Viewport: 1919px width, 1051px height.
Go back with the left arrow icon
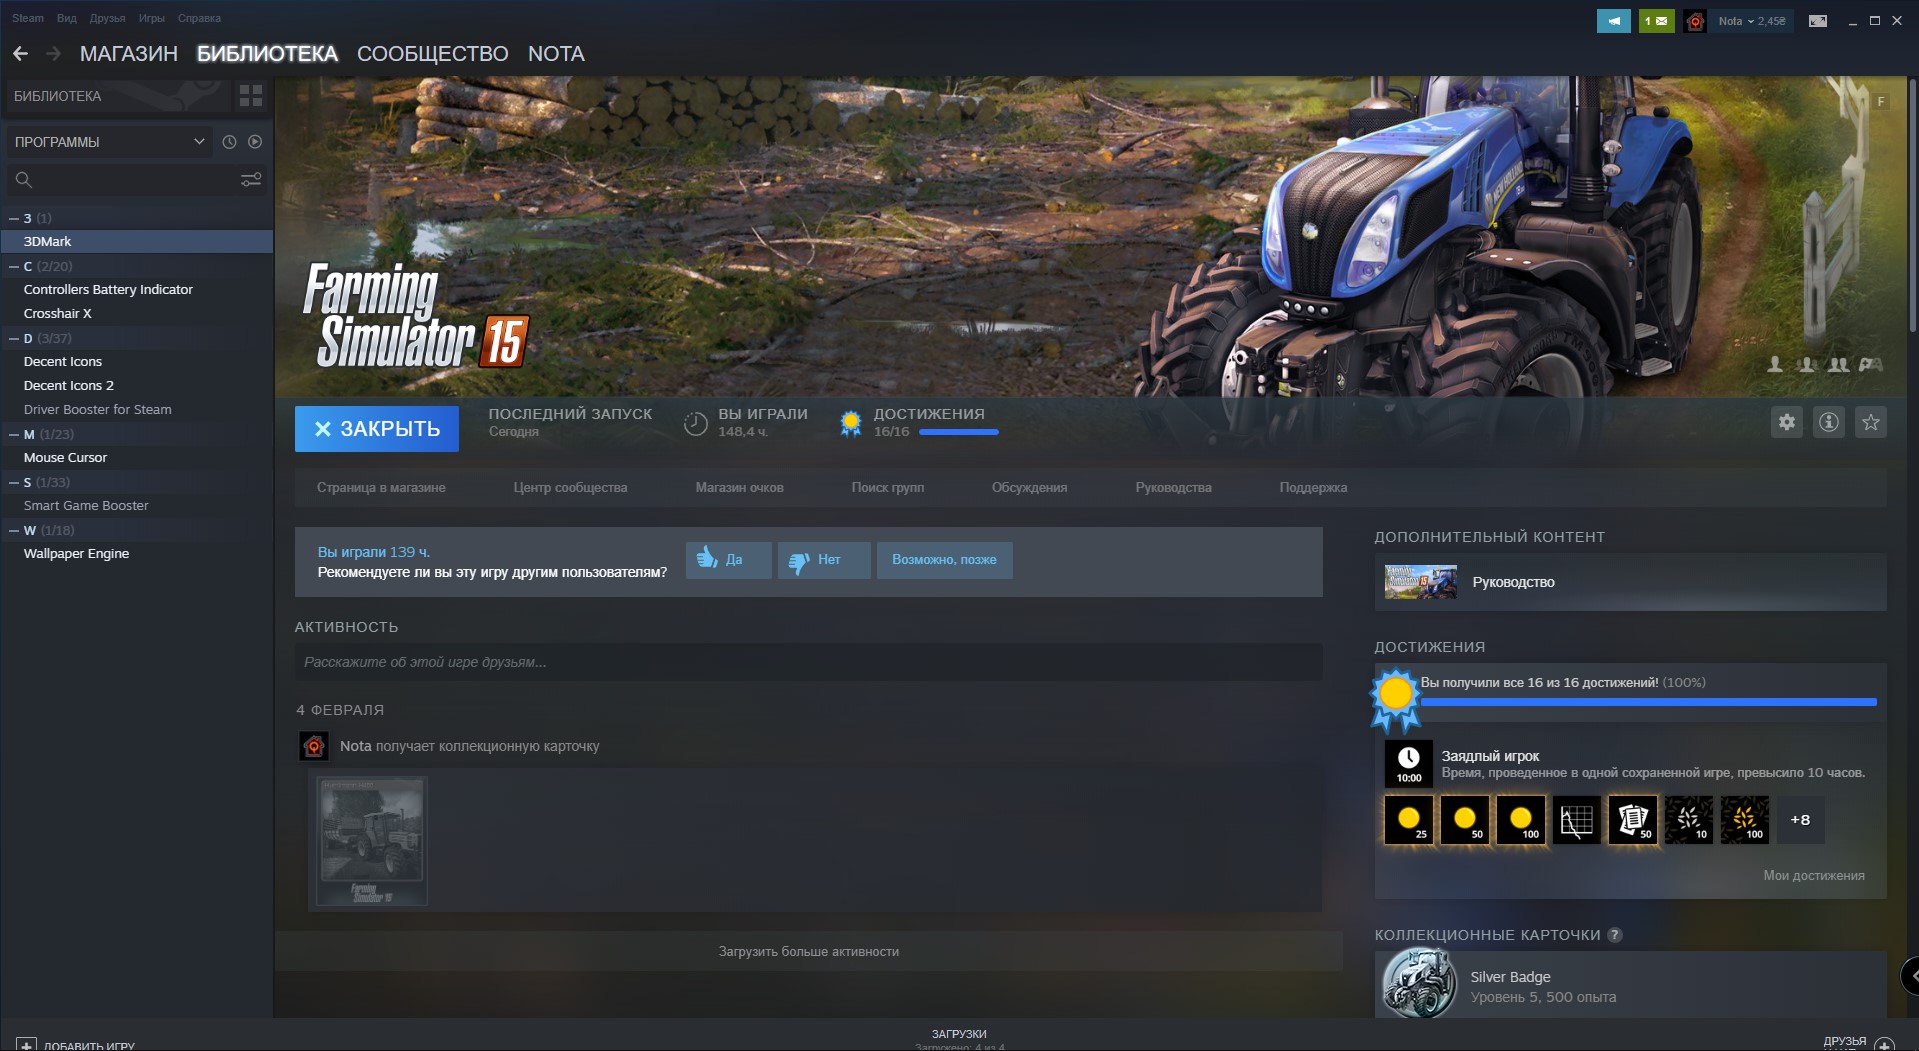tap(20, 54)
